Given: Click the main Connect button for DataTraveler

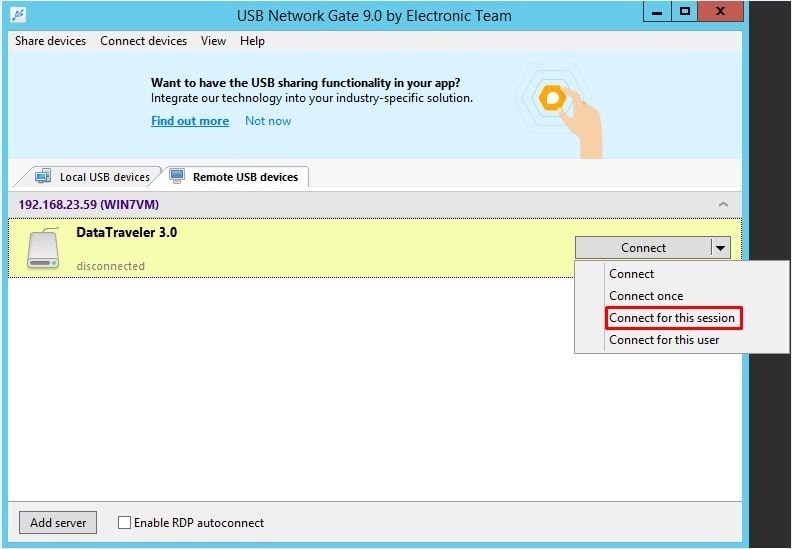Looking at the screenshot, I should pos(643,248).
